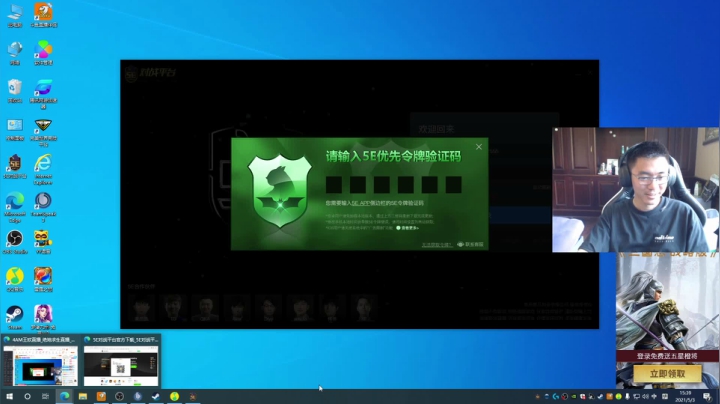Open the blue stacked-layers browser desktop shortcut
Viewport: 720px width, 404px height.
click(43, 94)
